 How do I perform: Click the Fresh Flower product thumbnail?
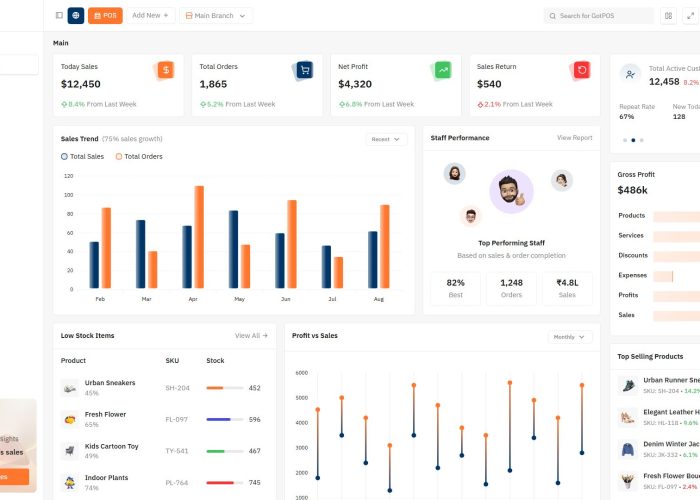[x=70, y=419]
